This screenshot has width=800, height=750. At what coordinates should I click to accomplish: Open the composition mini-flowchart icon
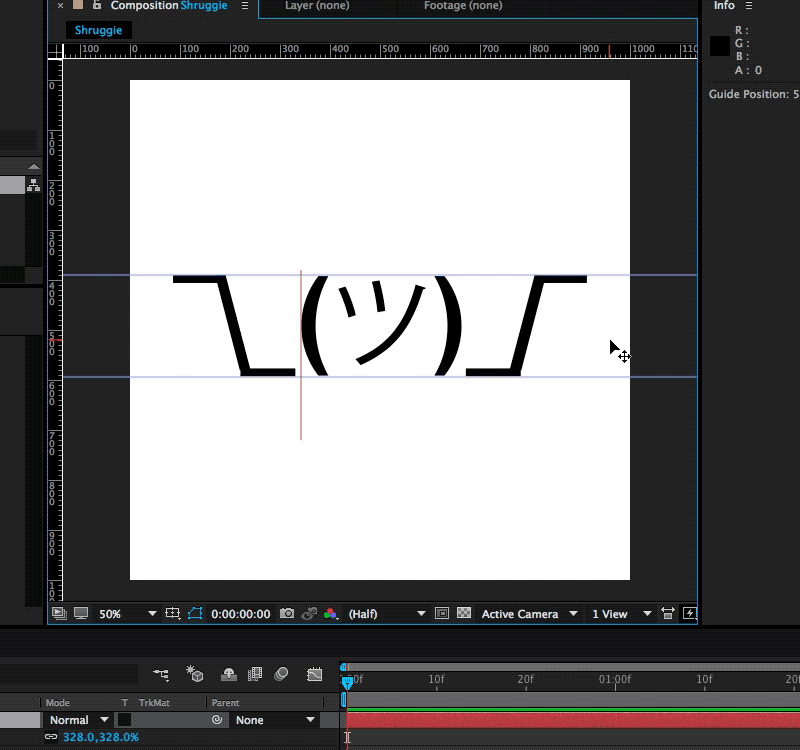pyautogui.click(x=161, y=674)
